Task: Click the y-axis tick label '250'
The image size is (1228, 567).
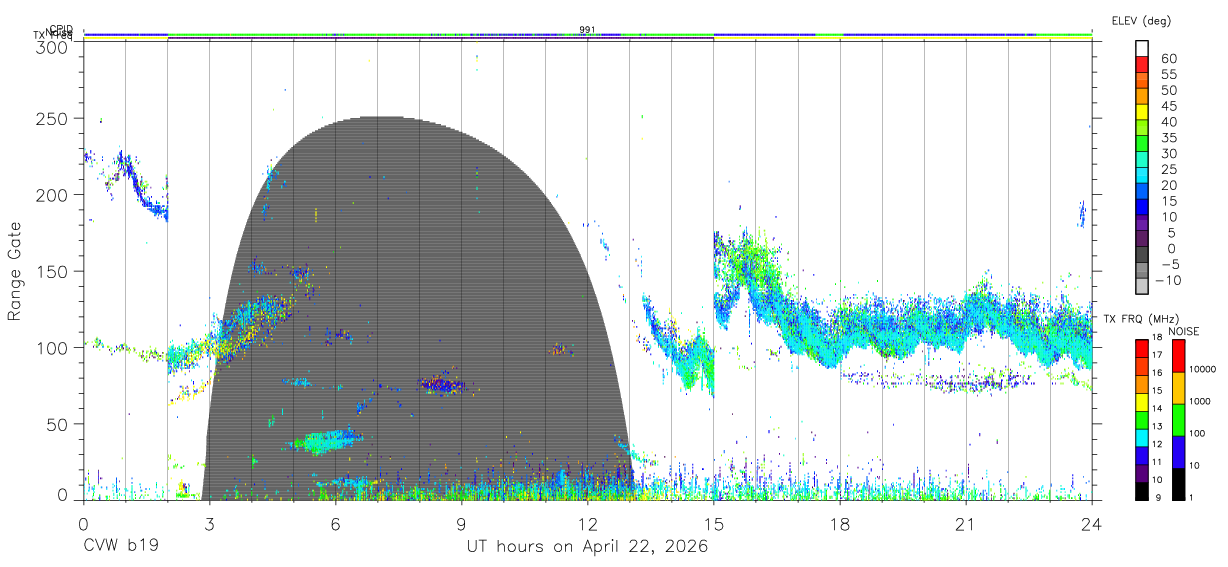Action: (x=50, y=118)
